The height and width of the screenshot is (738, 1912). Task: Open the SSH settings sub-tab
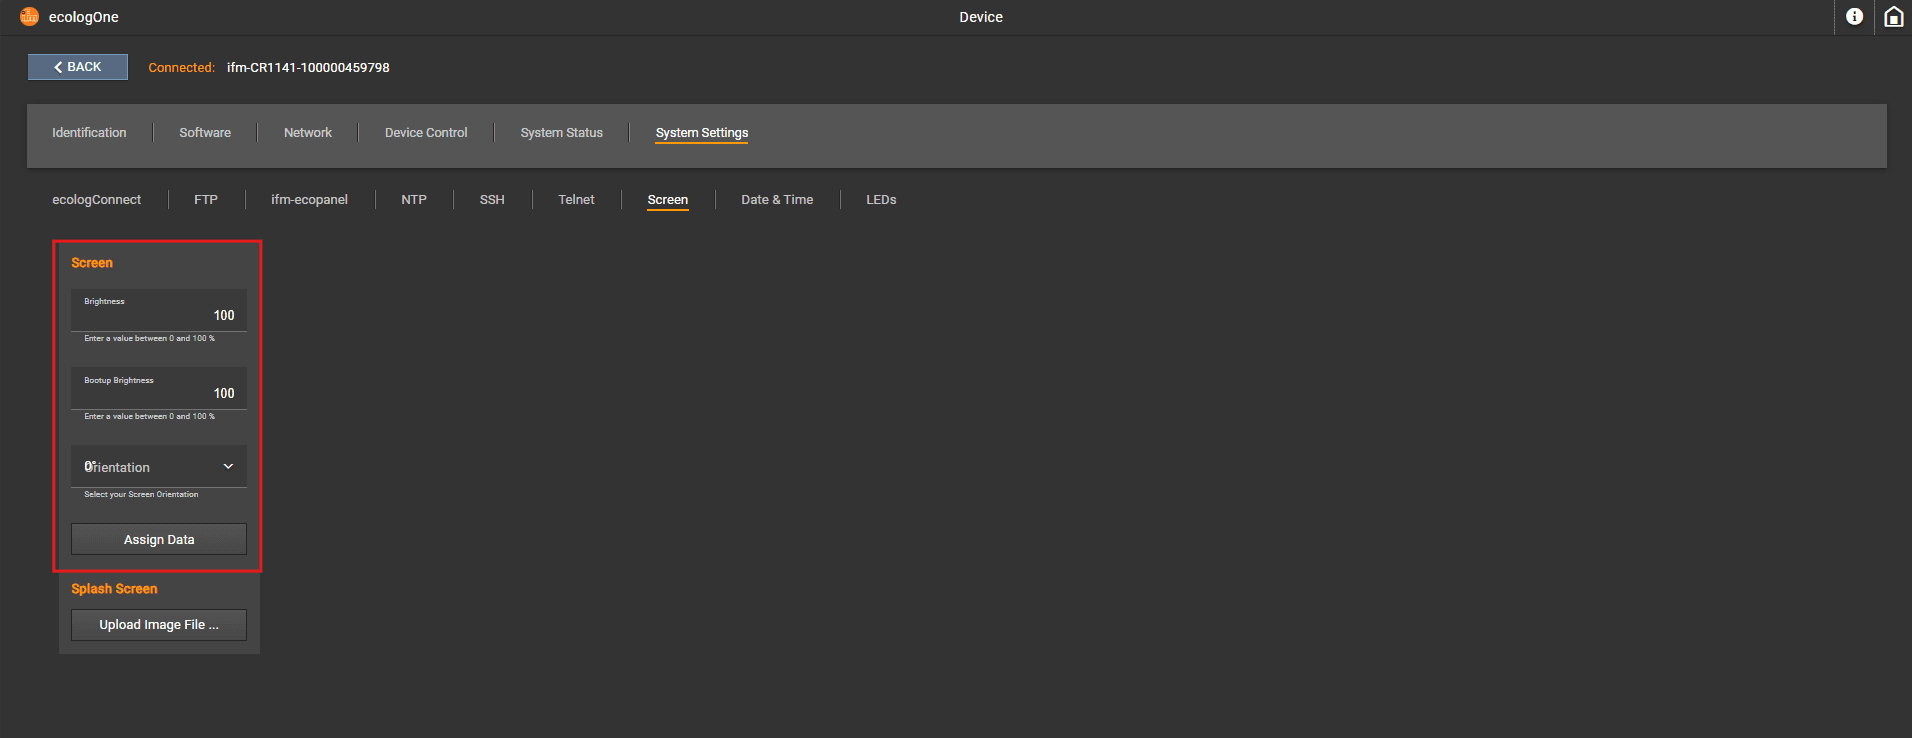point(492,200)
